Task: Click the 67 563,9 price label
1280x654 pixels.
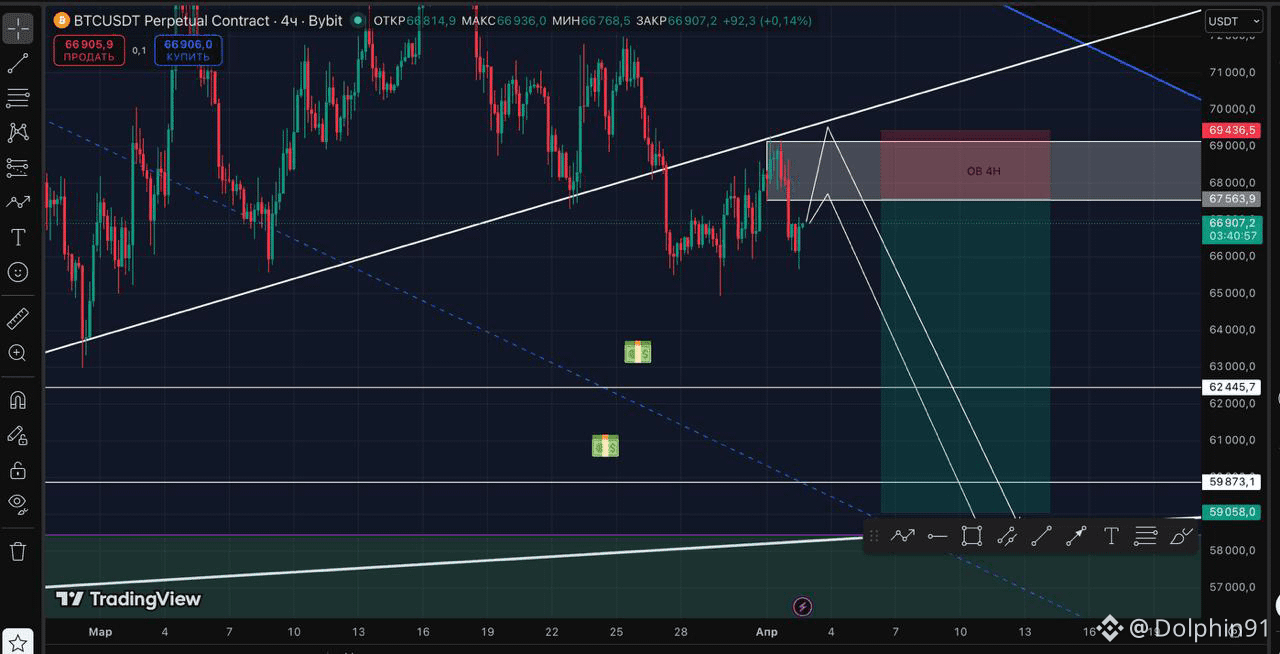Action: (x=1232, y=199)
